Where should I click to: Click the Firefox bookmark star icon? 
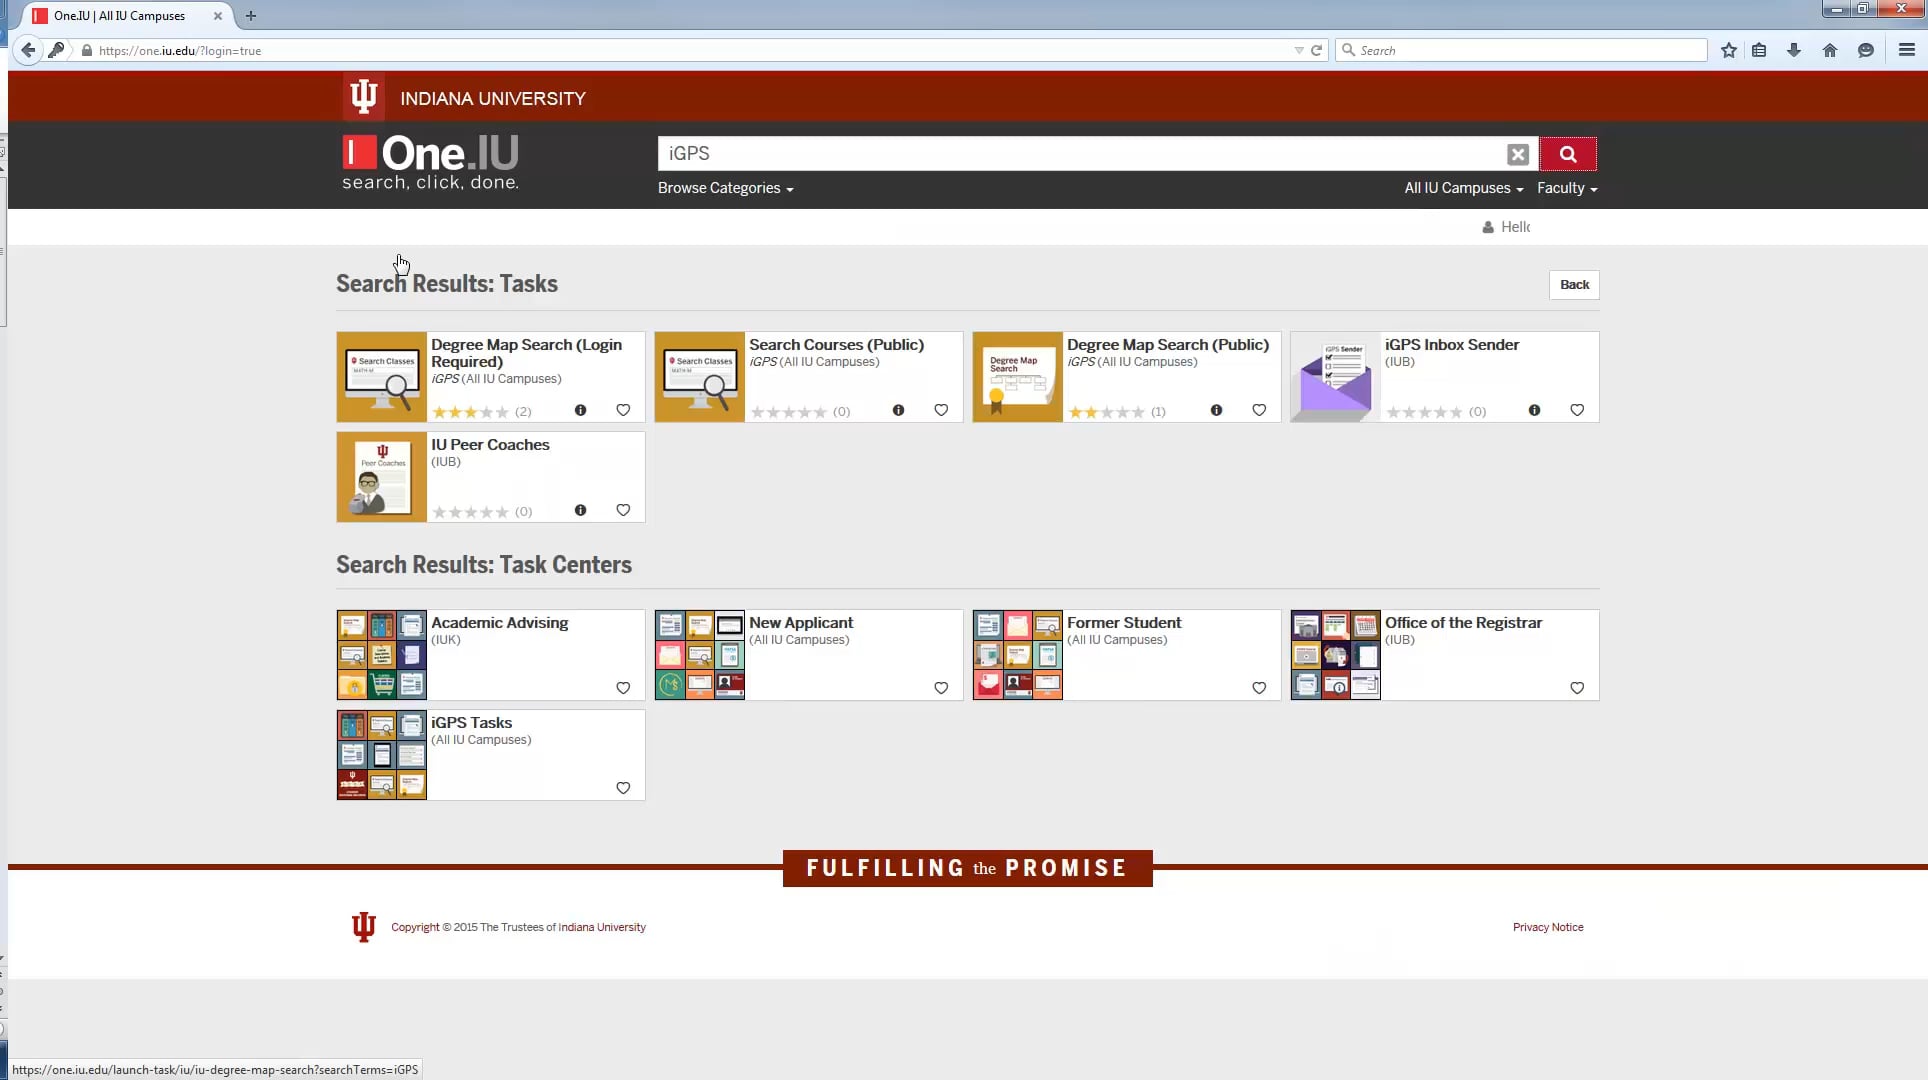[1728, 50]
